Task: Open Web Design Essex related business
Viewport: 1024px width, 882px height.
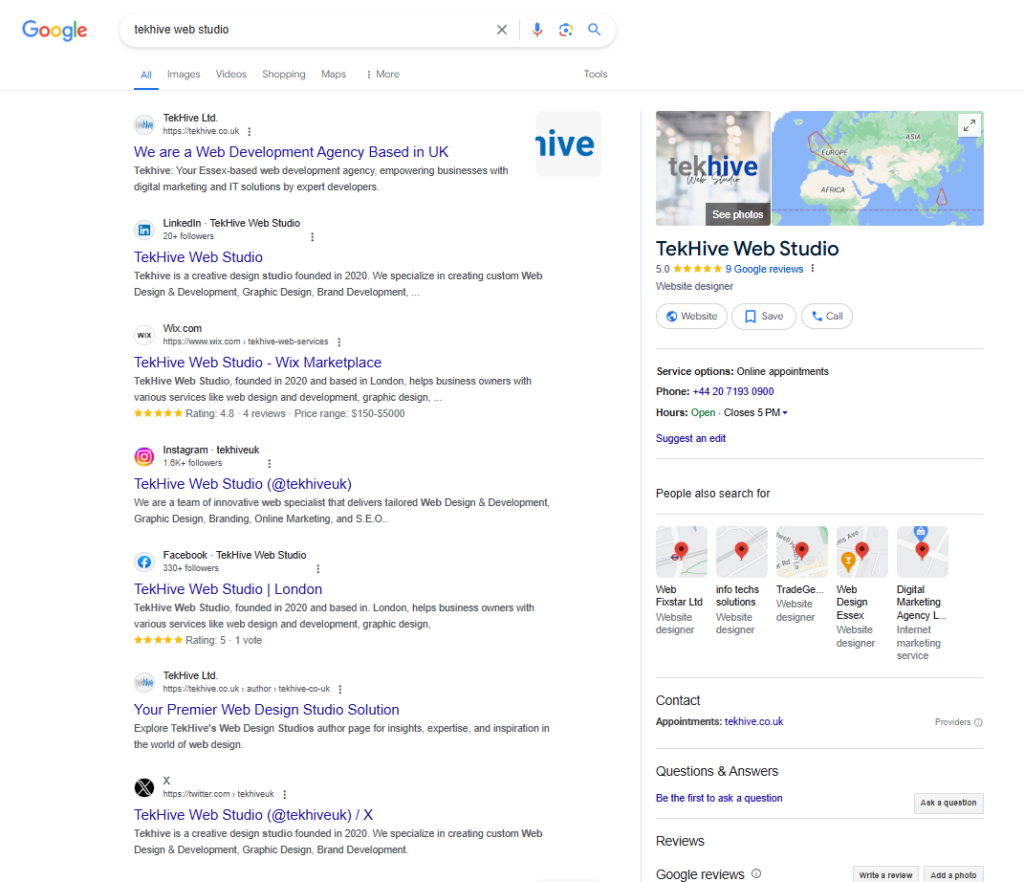Action: (862, 587)
